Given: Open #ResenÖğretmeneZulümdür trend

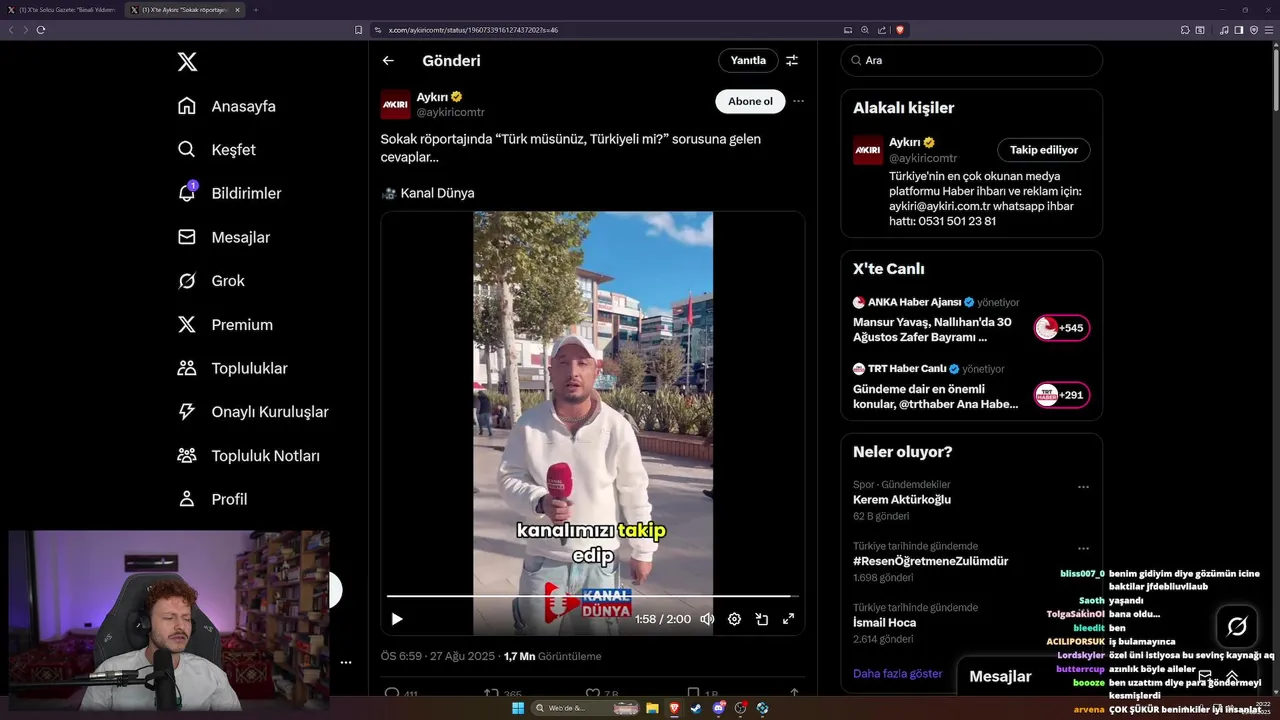Looking at the screenshot, I should tap(930, 562).
